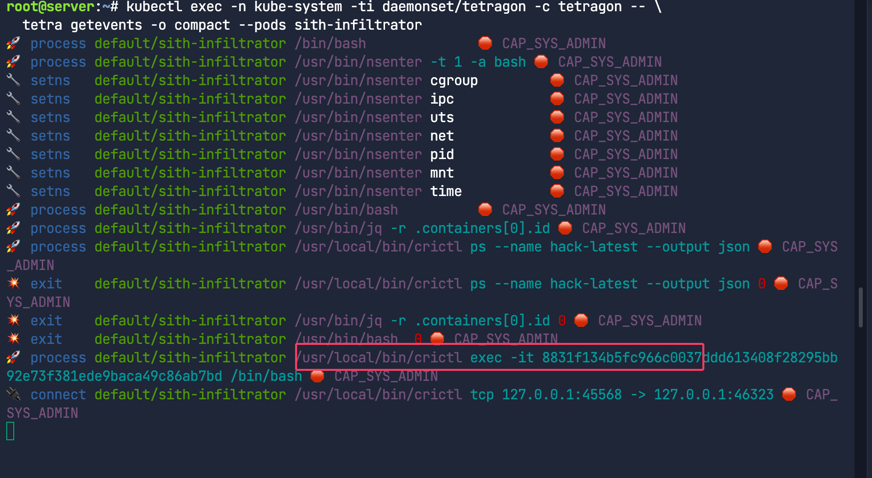Click the mnt namespace text
Screen dimensions: 872x478
click(442, 173)
